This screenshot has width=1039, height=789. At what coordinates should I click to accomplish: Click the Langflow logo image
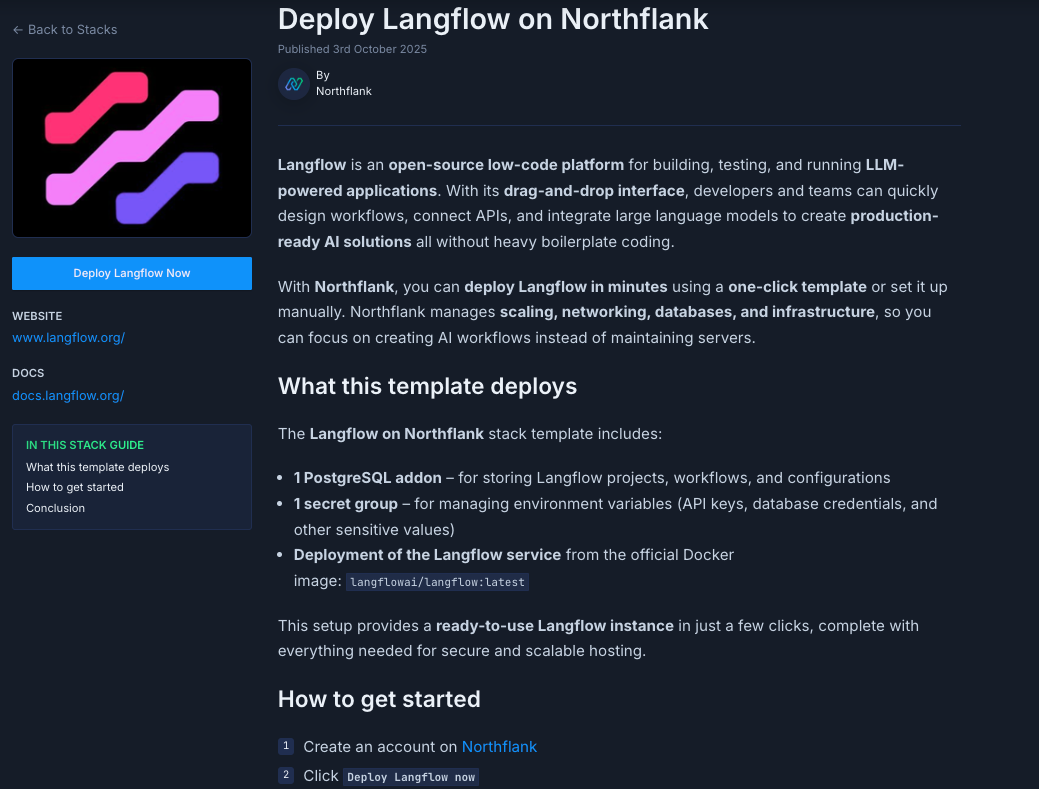click(132, 148)
